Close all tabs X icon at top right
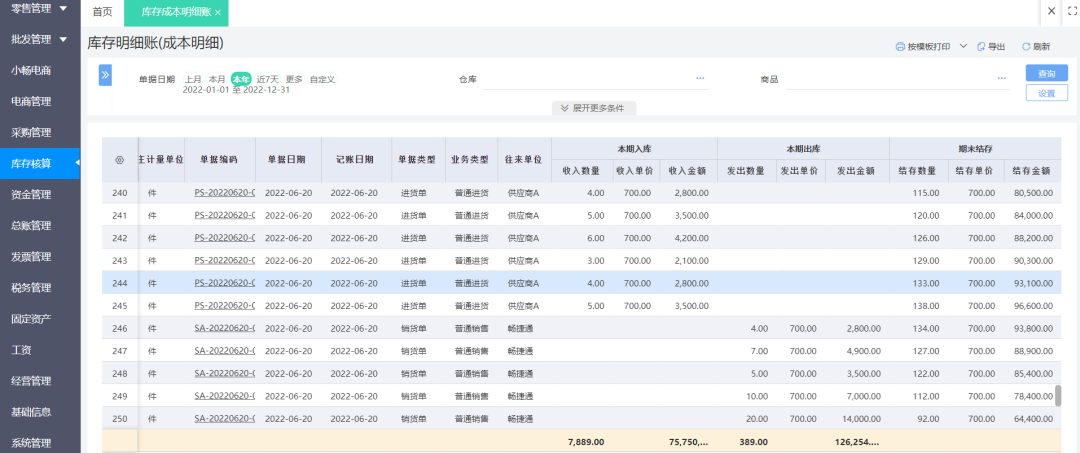The image size is (1080, 453). (x=1051, y=11)
